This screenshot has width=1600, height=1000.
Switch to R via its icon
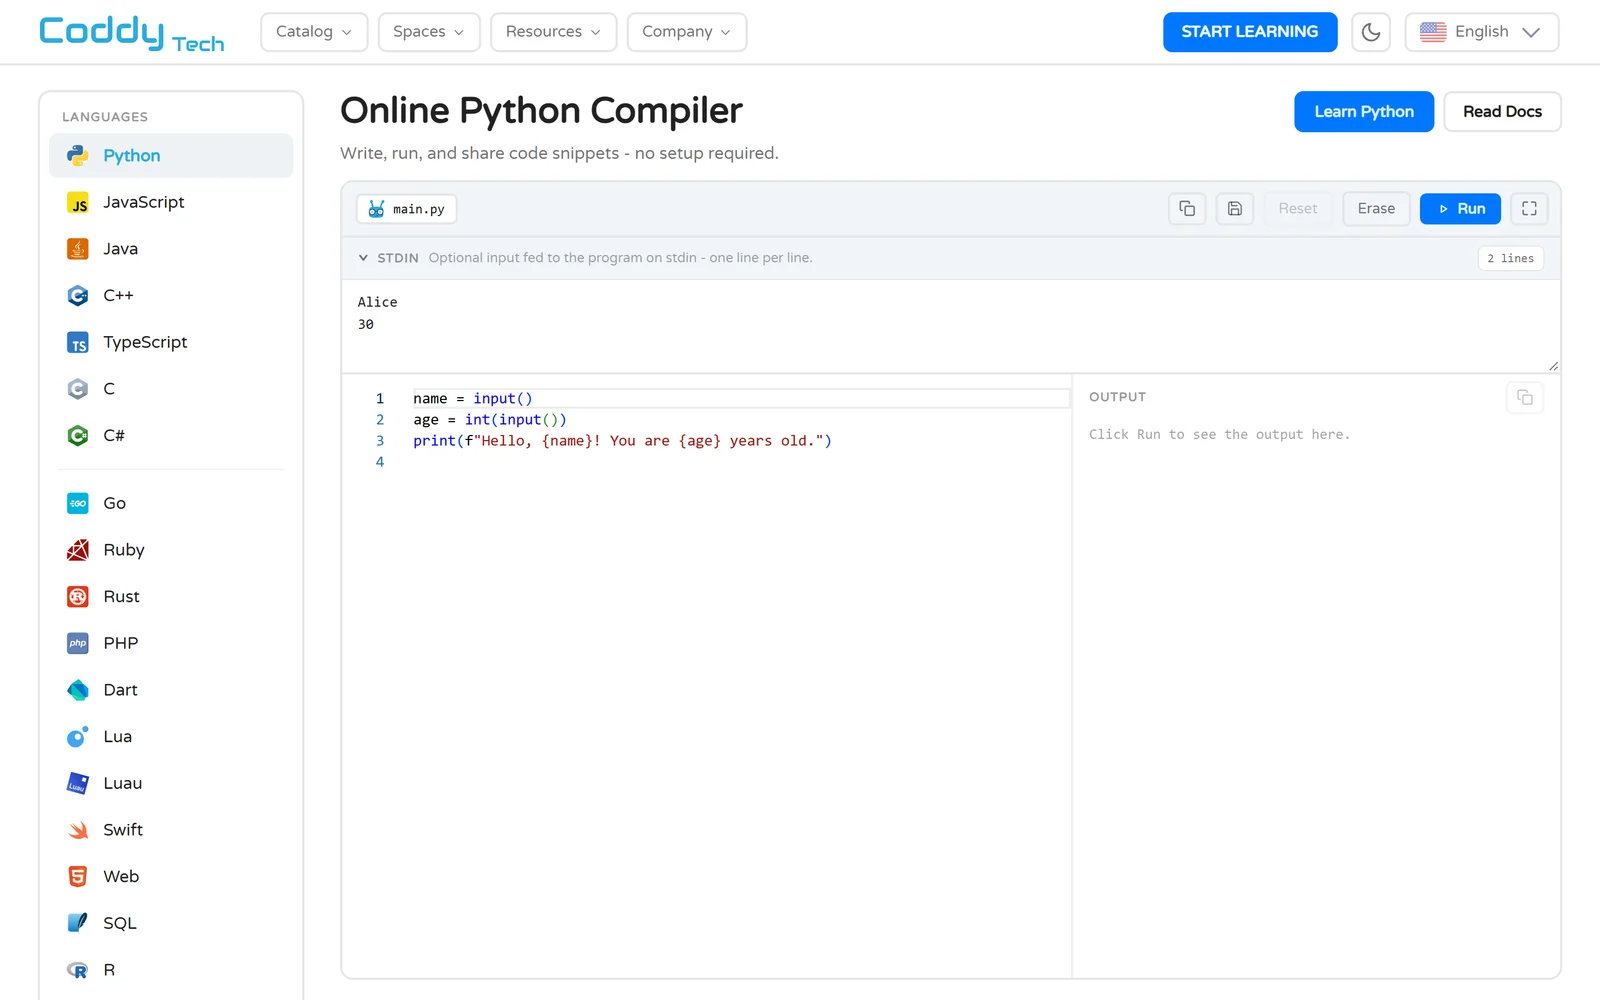pos(78,970)
